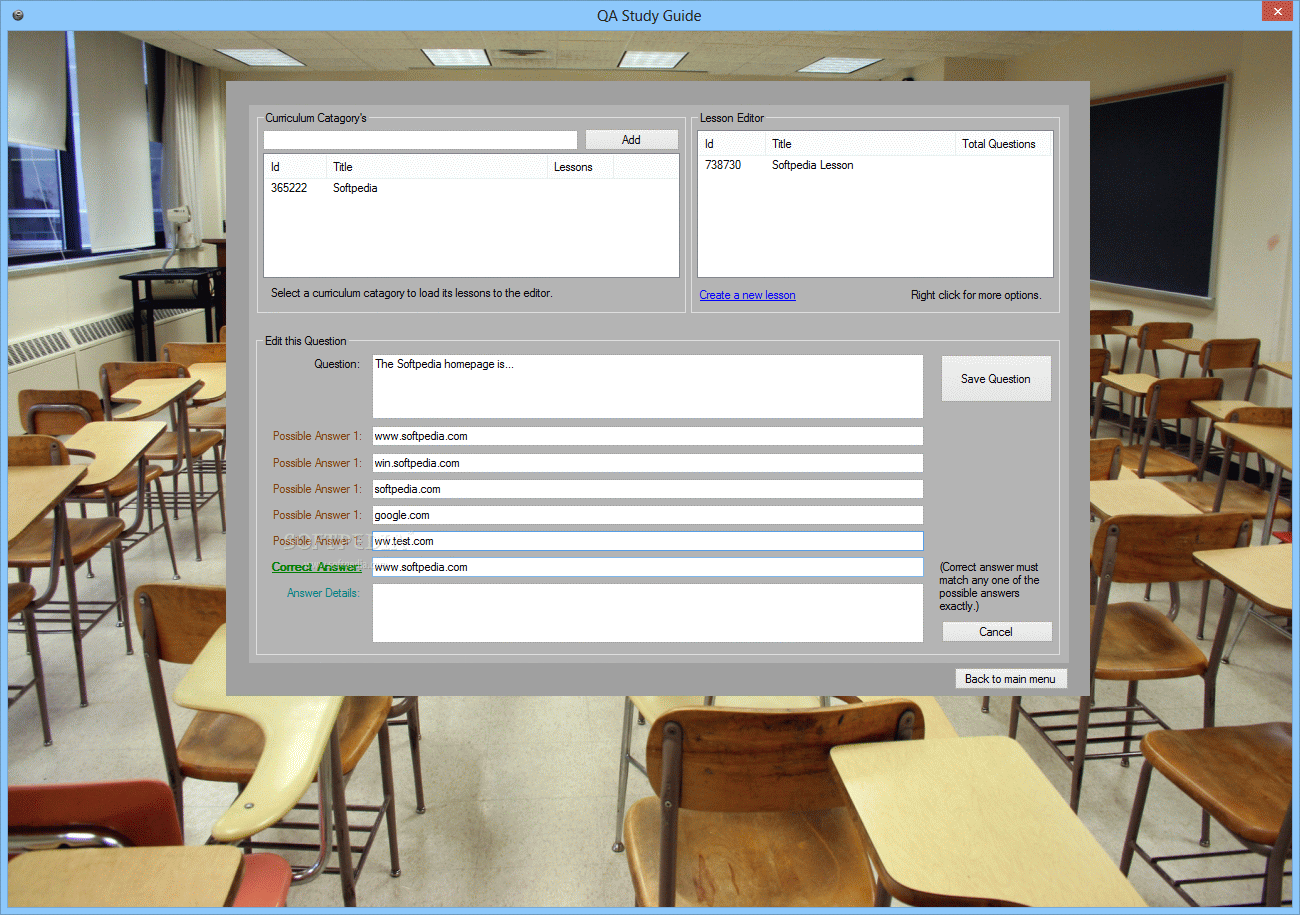
Task: Click the Id column header in the category list
Action: click(x=296, y=167)
